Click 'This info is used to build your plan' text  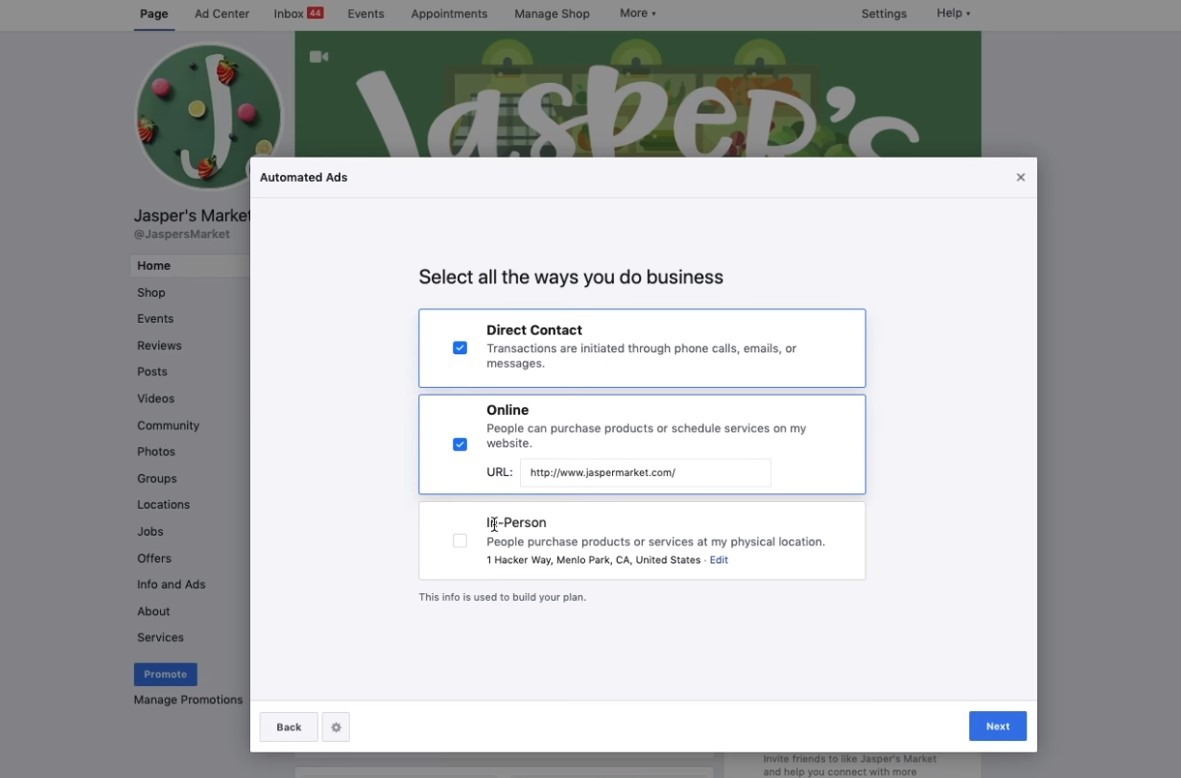(x=502, y=597)
